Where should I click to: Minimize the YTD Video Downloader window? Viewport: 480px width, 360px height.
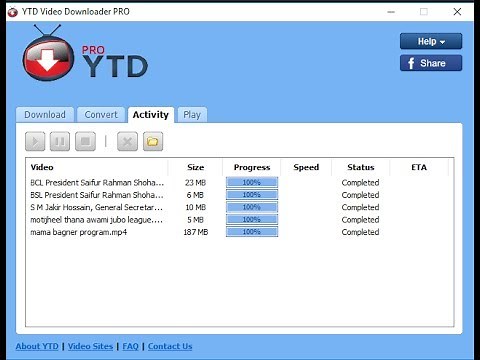[x=391, y=12]
